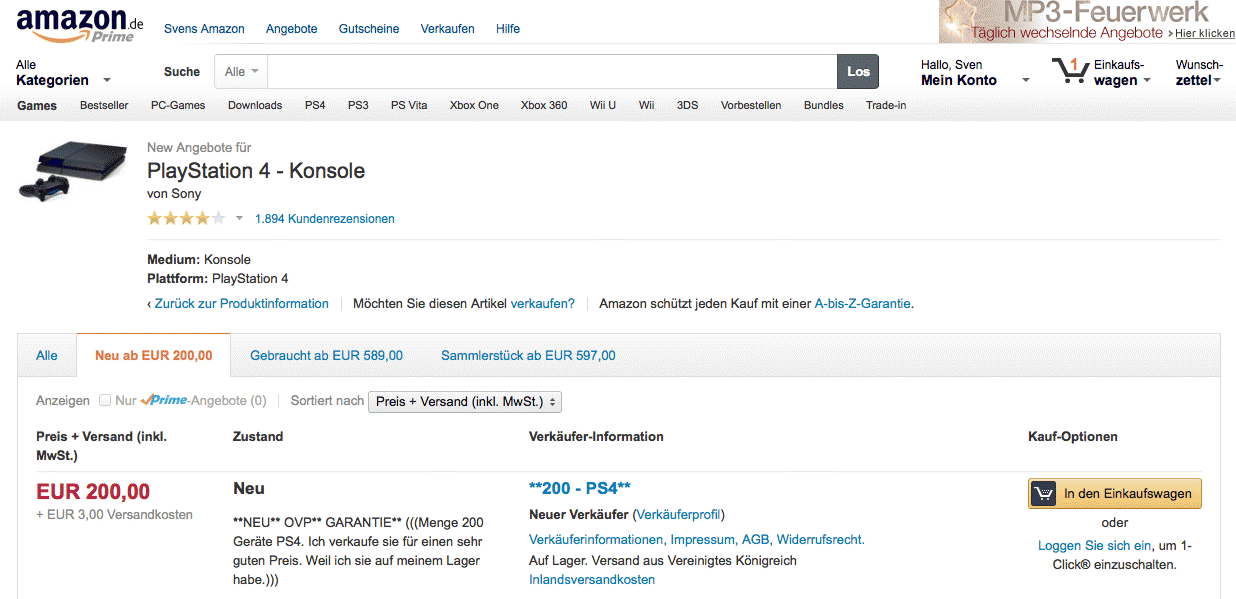Expand the star rating breakdown arrow

click(x=239, y=218)
